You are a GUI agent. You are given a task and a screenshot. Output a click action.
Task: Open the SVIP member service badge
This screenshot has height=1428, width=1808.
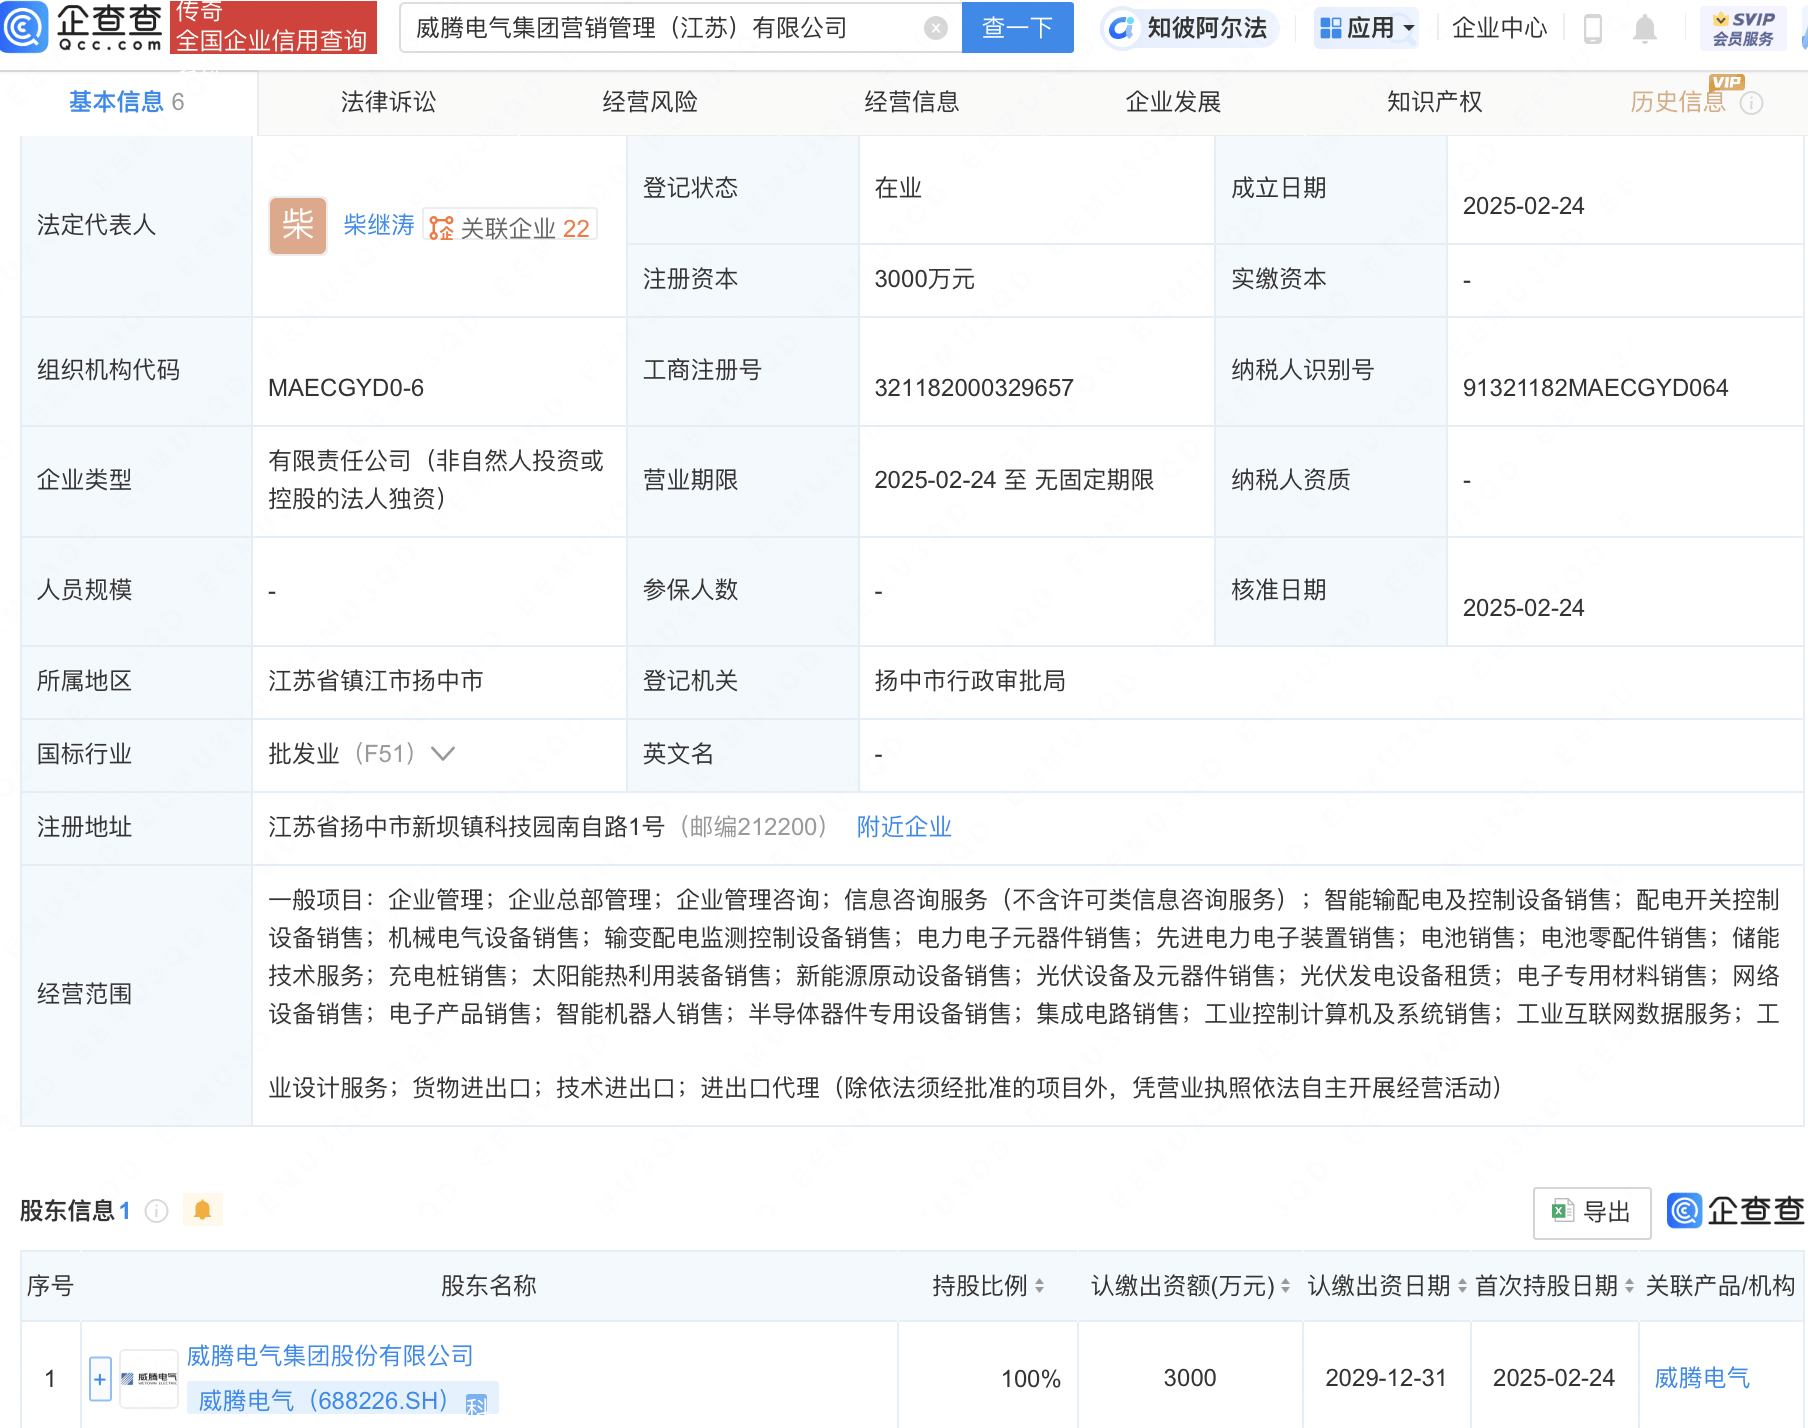pyautogui.click(x=1743, y=28)
